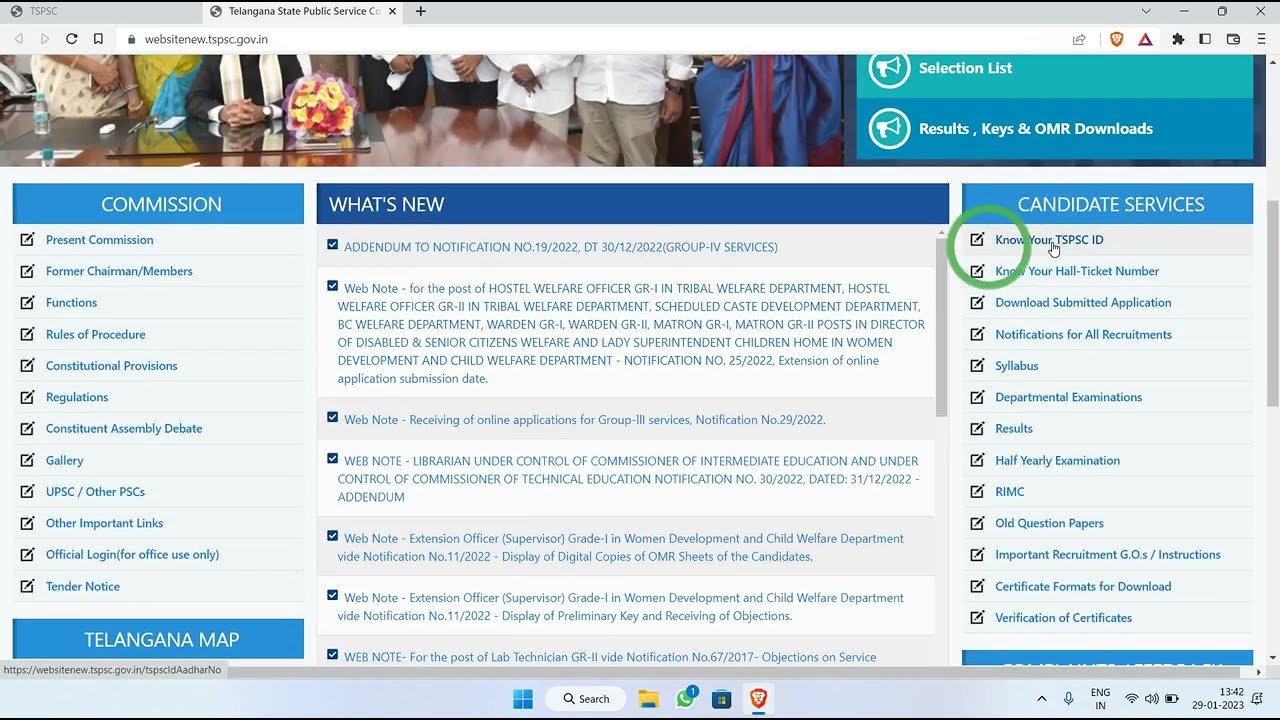Open Notifications for All Recruitments

point(1083,334)
